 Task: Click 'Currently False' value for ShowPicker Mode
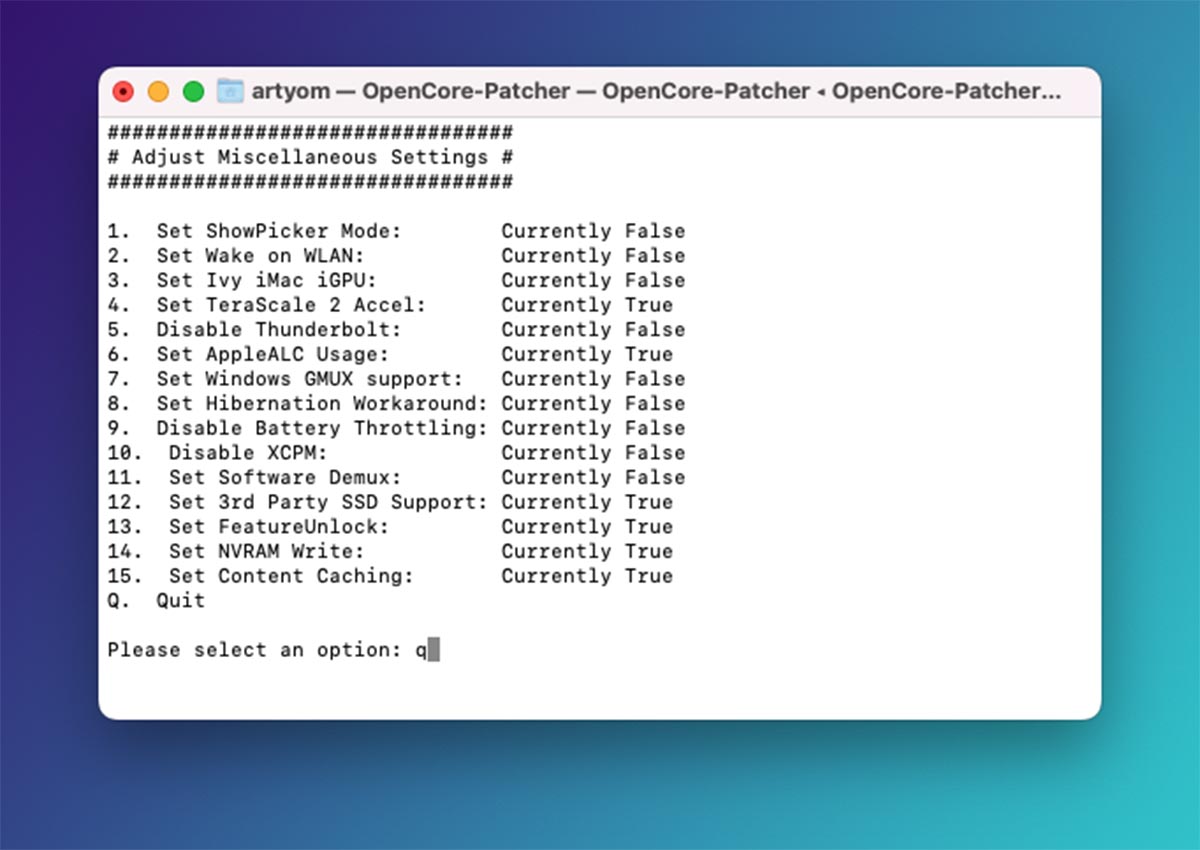593,231
